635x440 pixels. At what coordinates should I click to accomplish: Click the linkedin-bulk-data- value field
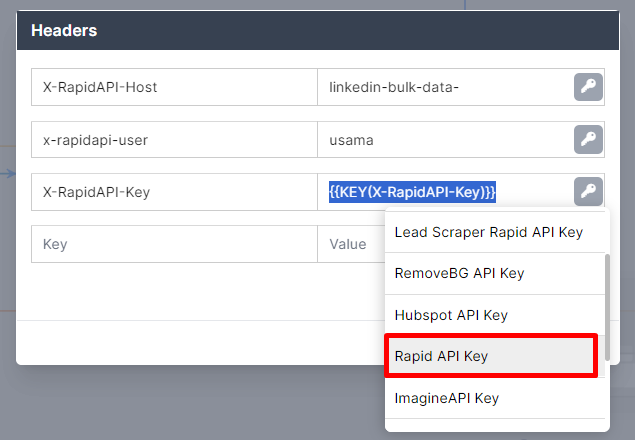(445, 87)
